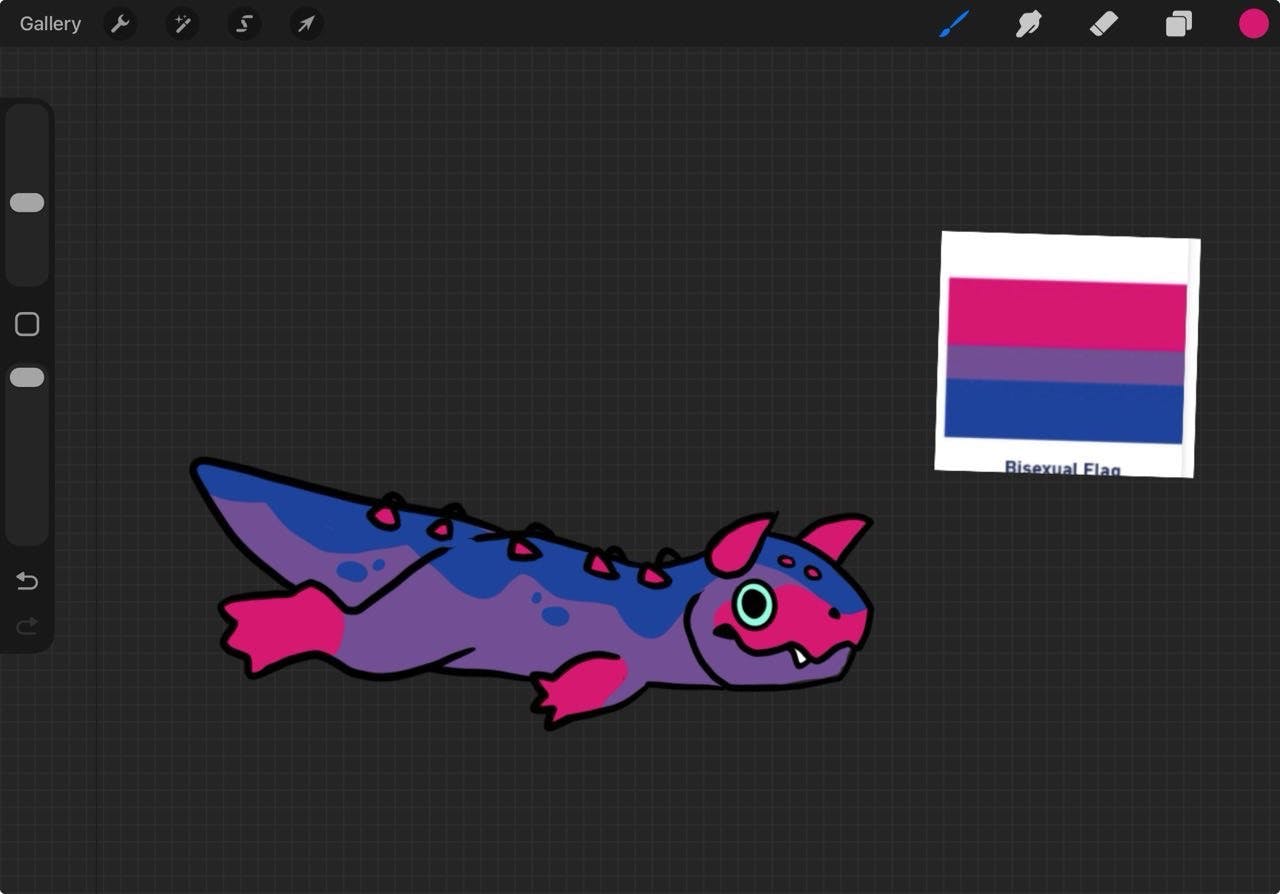Click the Bisexual Flag reference image caption
The width and height of the screenshot is (1280, 894).
click(x=1062, y=467)
